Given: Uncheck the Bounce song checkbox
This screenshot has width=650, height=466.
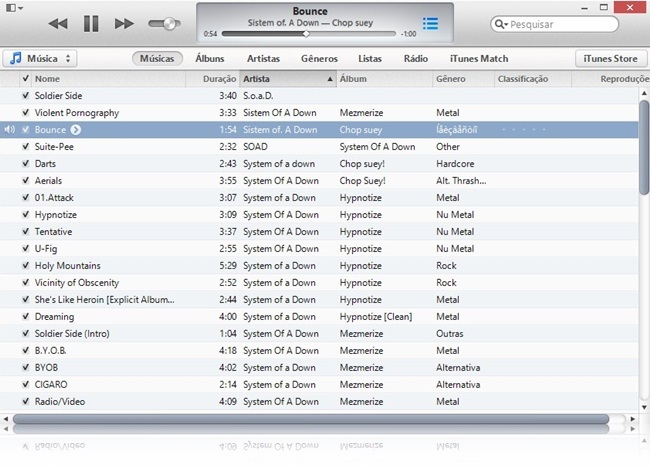Looking at the screenshot, I should pyautogui.click(x=26, y=129).
